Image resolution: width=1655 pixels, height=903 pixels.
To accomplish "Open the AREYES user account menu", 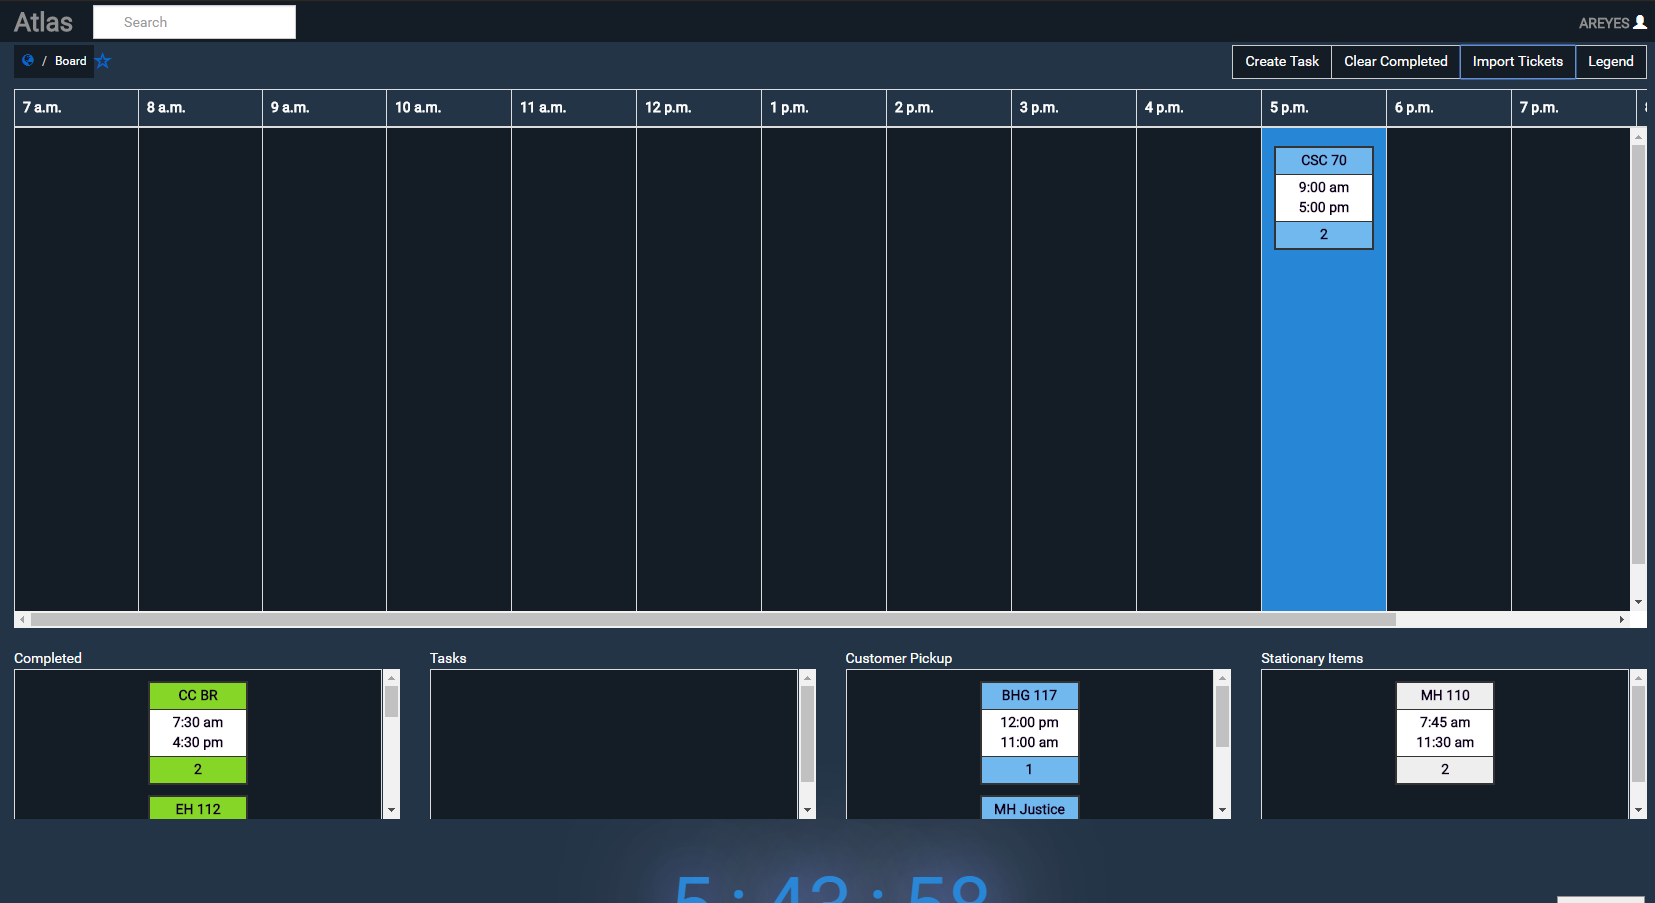I will coord(1612,22).
